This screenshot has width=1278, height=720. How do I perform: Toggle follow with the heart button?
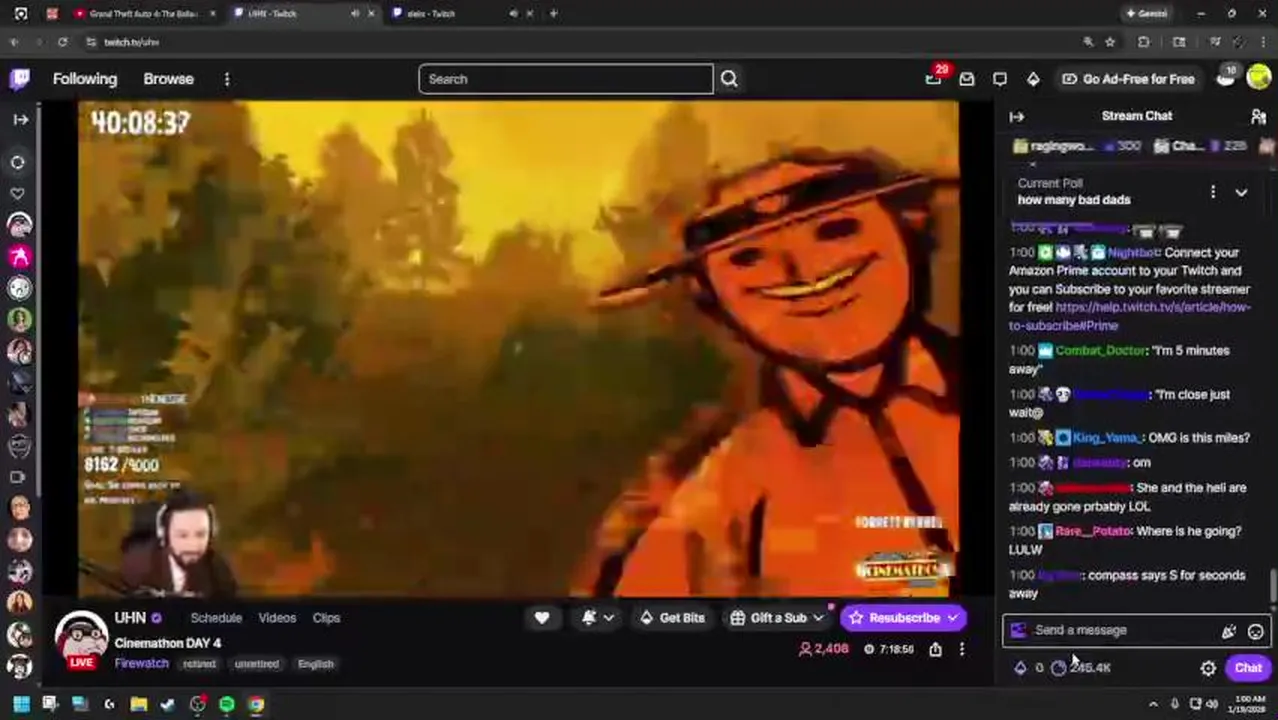542,618
